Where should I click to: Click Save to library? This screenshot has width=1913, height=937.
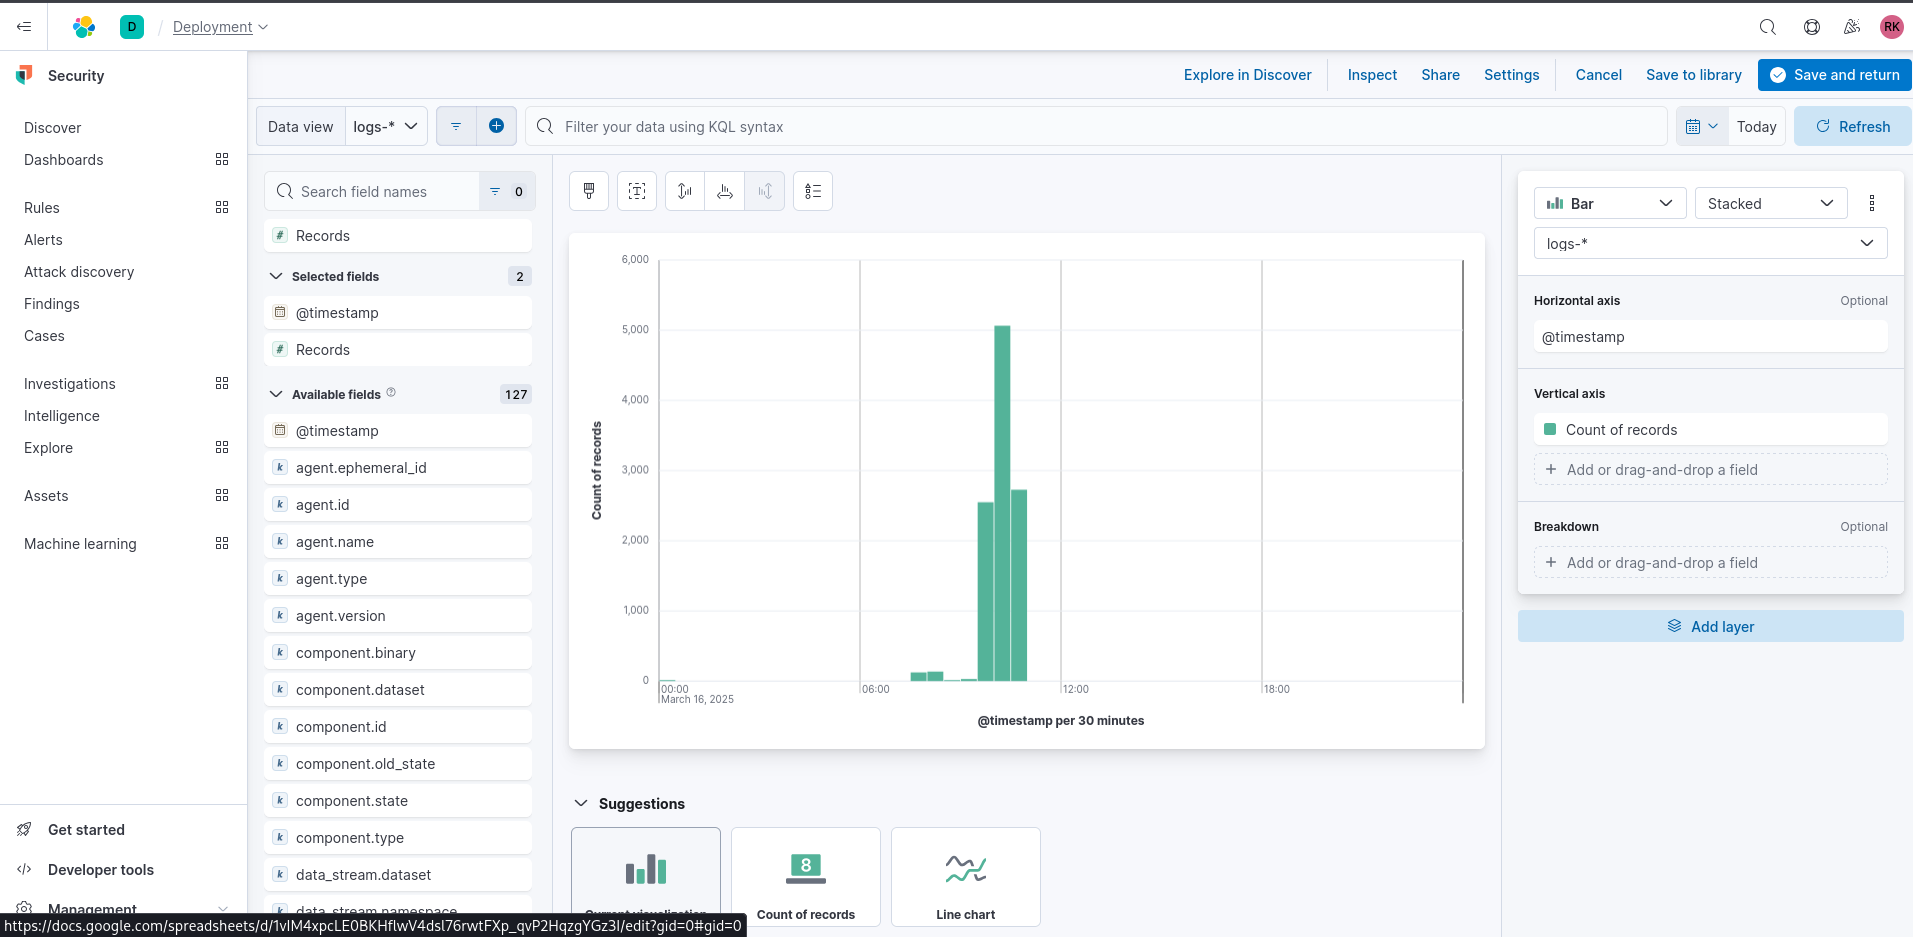click(x=1693, y=74)
